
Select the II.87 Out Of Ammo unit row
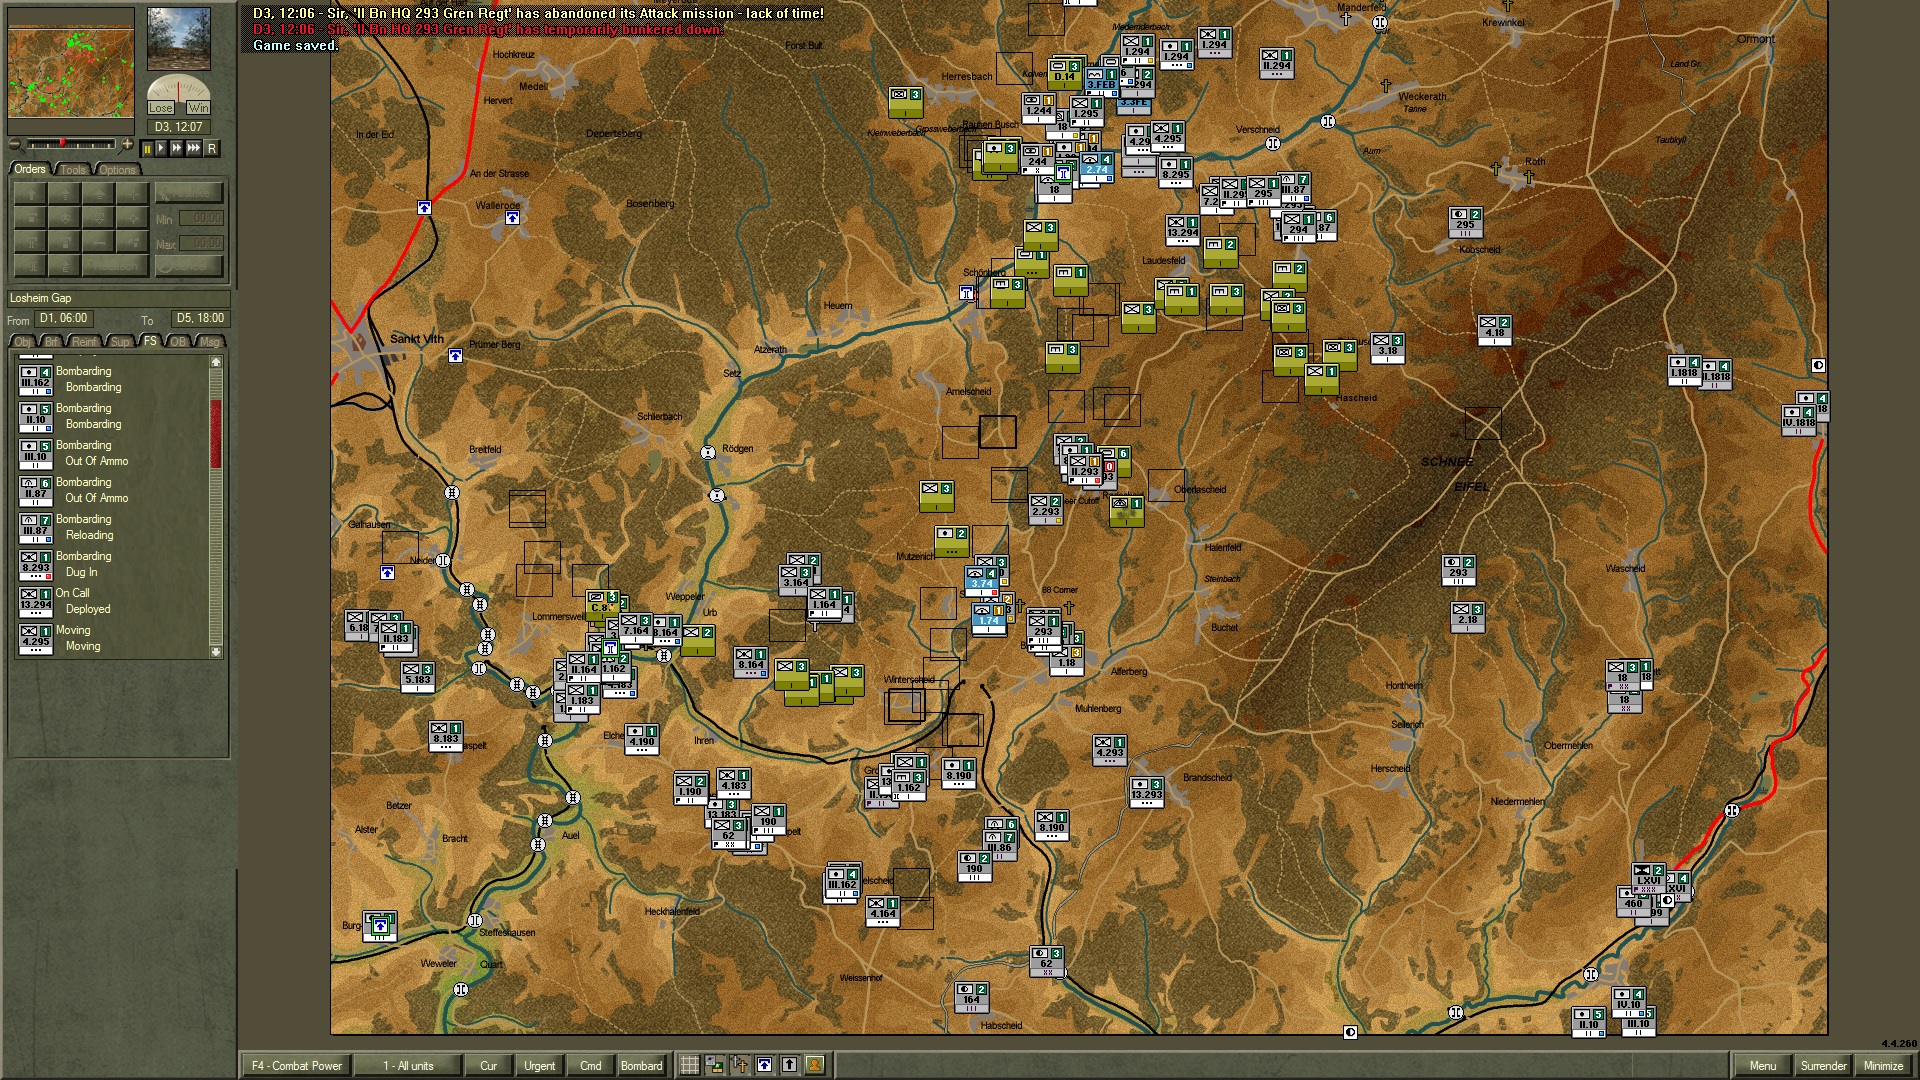point(113,491)
